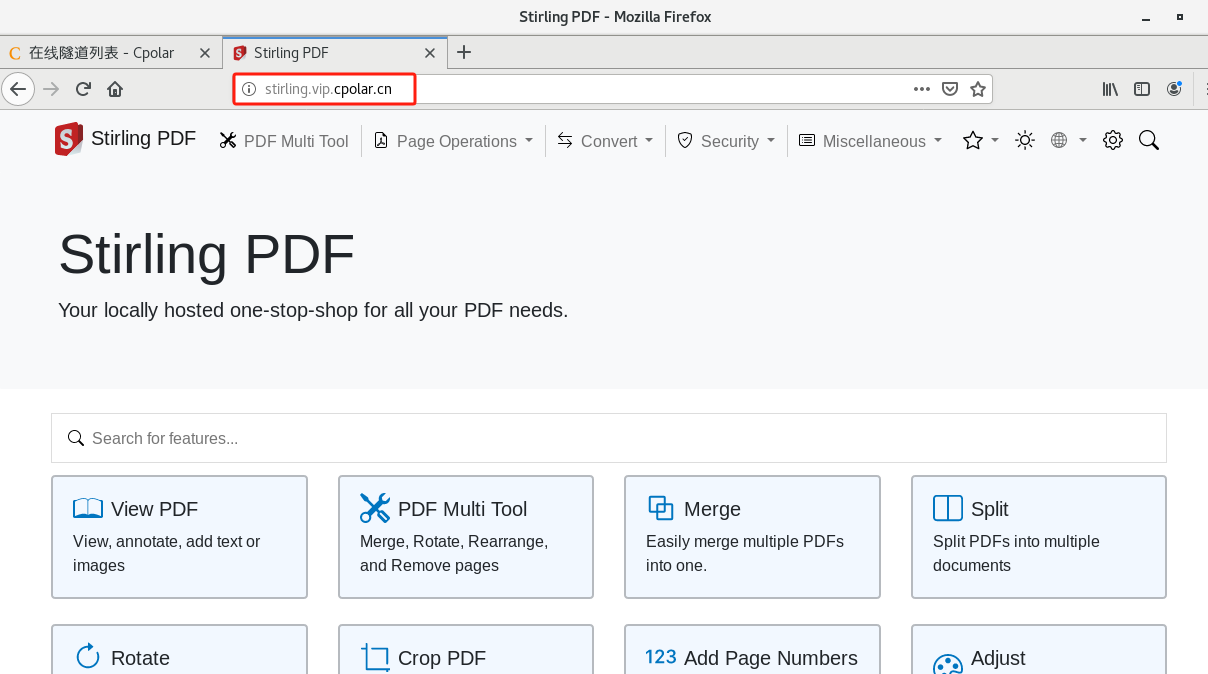Screen dimensions: 1208x674
Task: Open the settings gear in navbar
Action: (x=1113, y=140)
